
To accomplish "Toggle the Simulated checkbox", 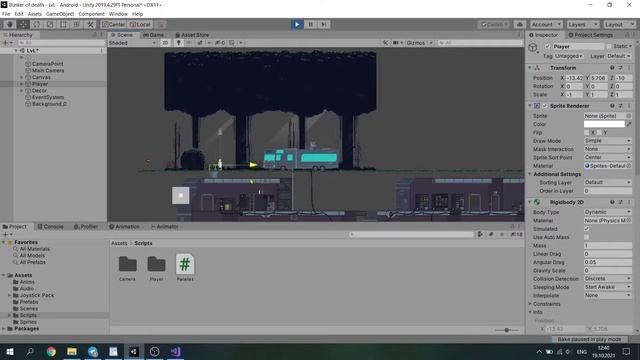I will (587, 229).
